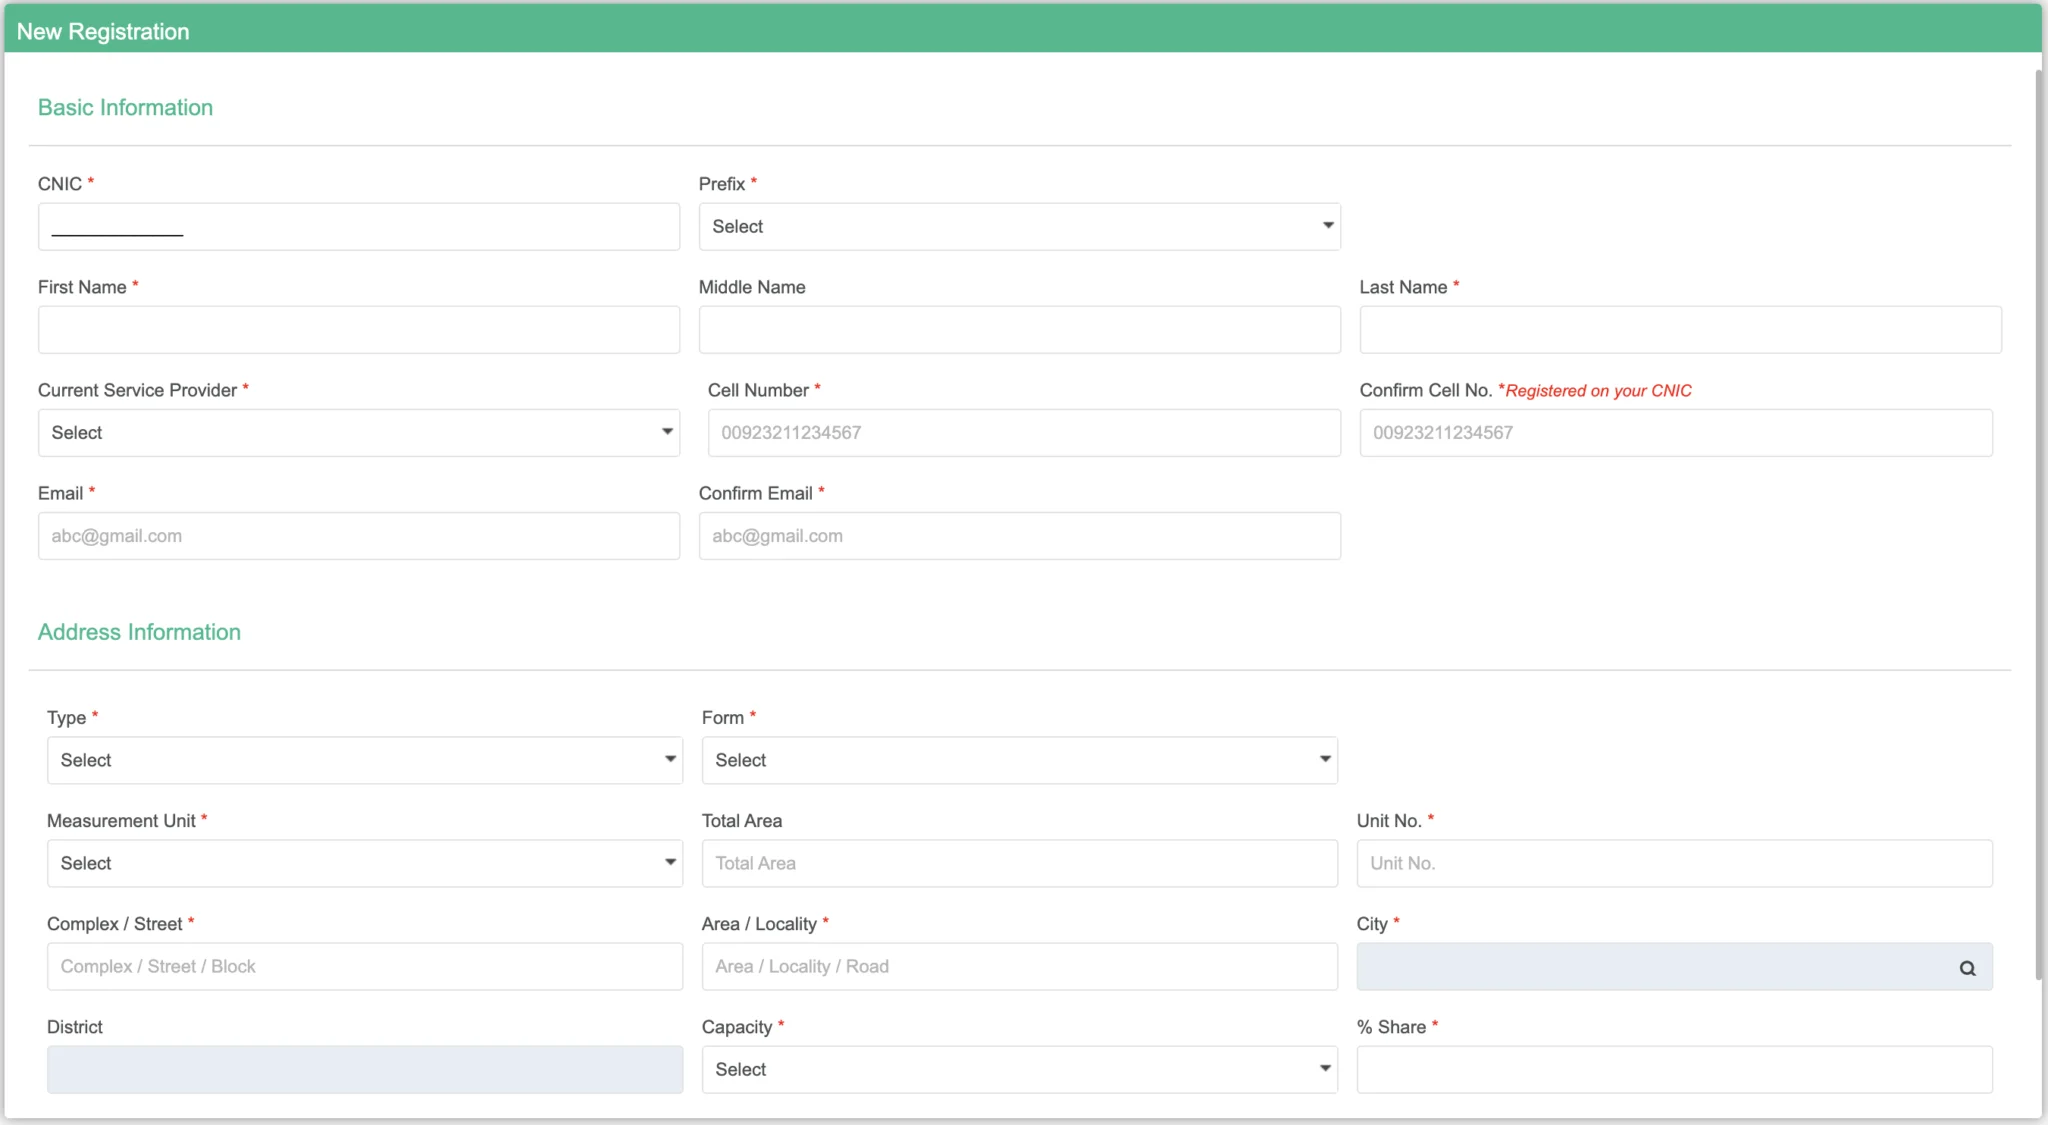
Task: Expand Current Service Provider dropdown
Action: click(358, 433)
